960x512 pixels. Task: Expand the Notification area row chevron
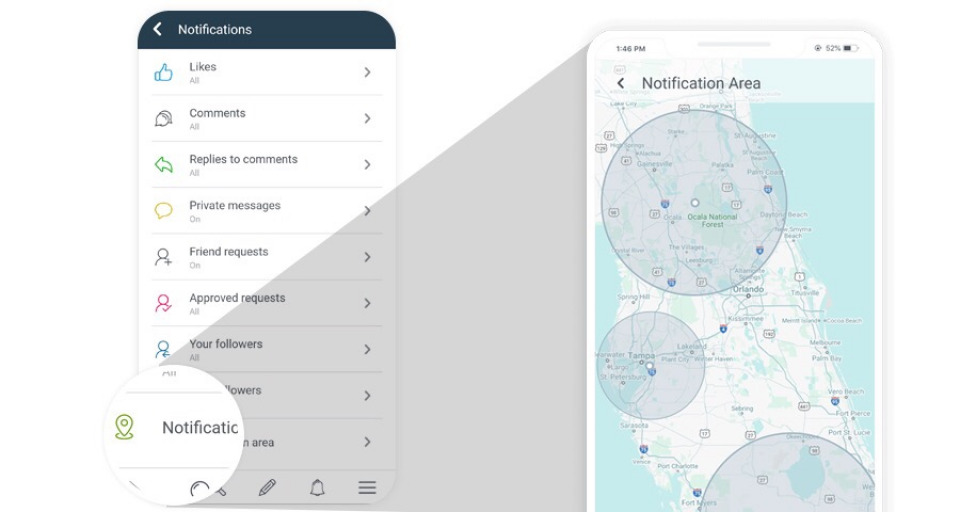point(367,442)
